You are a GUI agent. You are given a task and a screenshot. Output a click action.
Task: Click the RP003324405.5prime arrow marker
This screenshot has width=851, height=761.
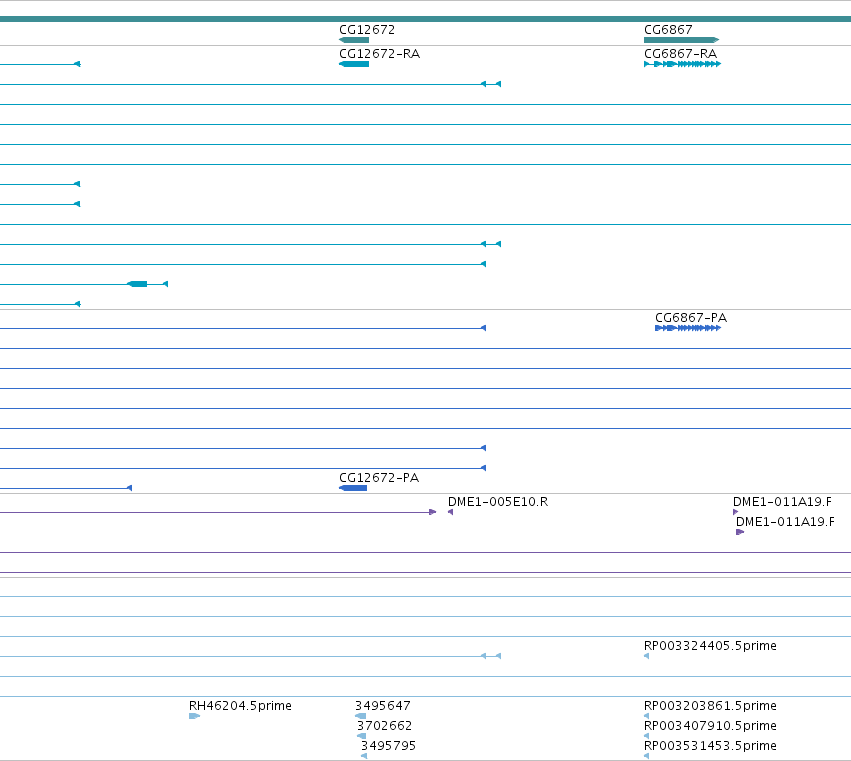[646, 656]
